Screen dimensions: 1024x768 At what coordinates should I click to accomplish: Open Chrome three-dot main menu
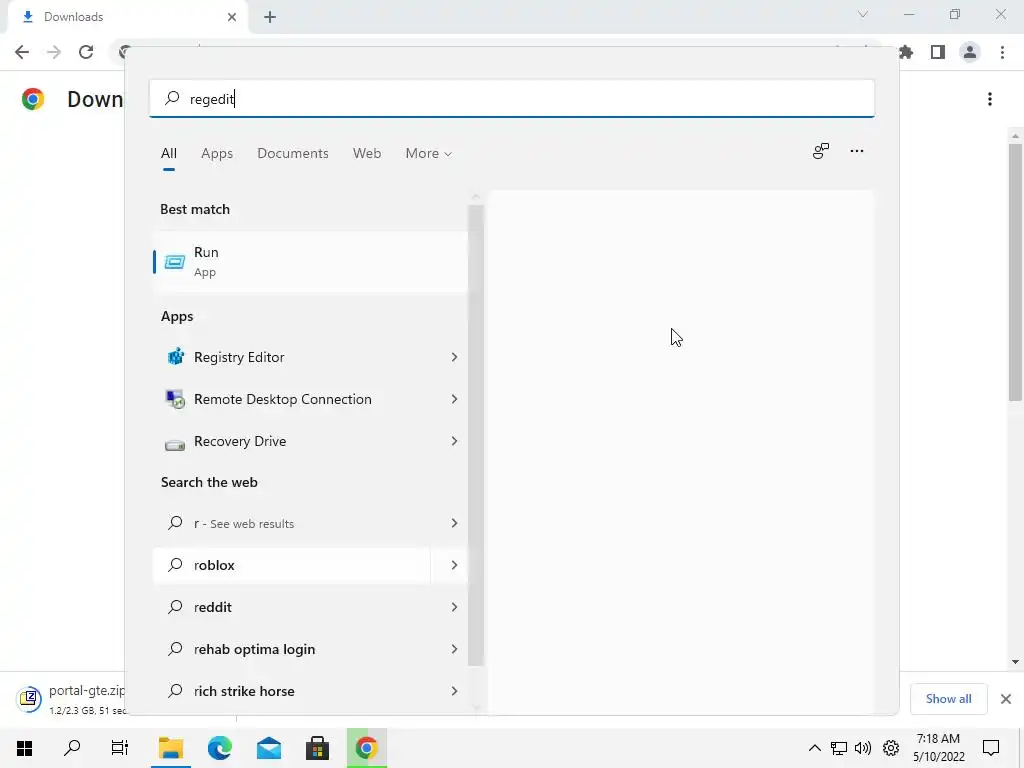pyautogui.click(x=1002, y=52)
